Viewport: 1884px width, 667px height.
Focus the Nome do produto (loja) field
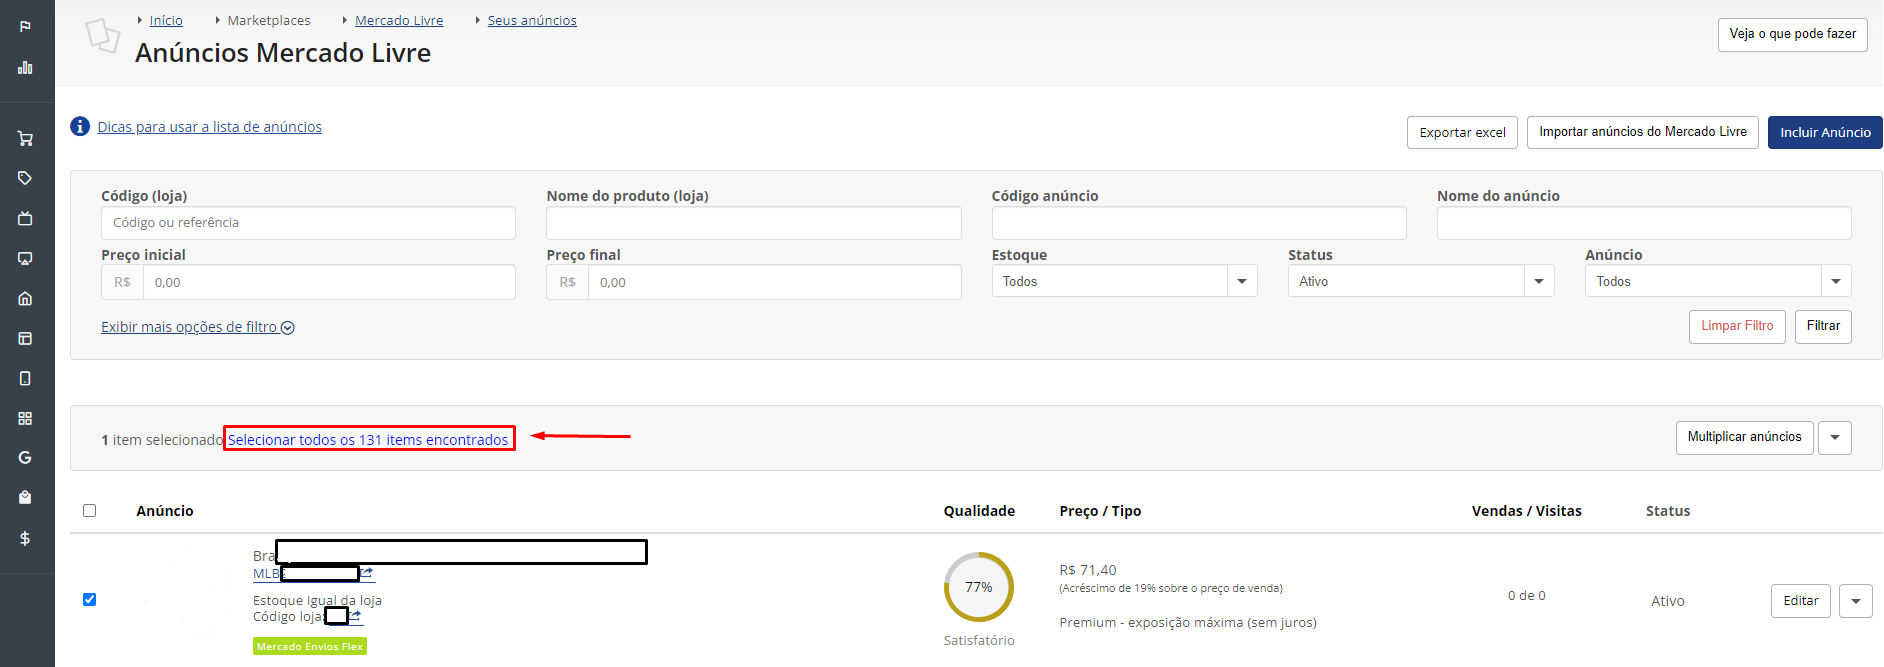point(754,223)
